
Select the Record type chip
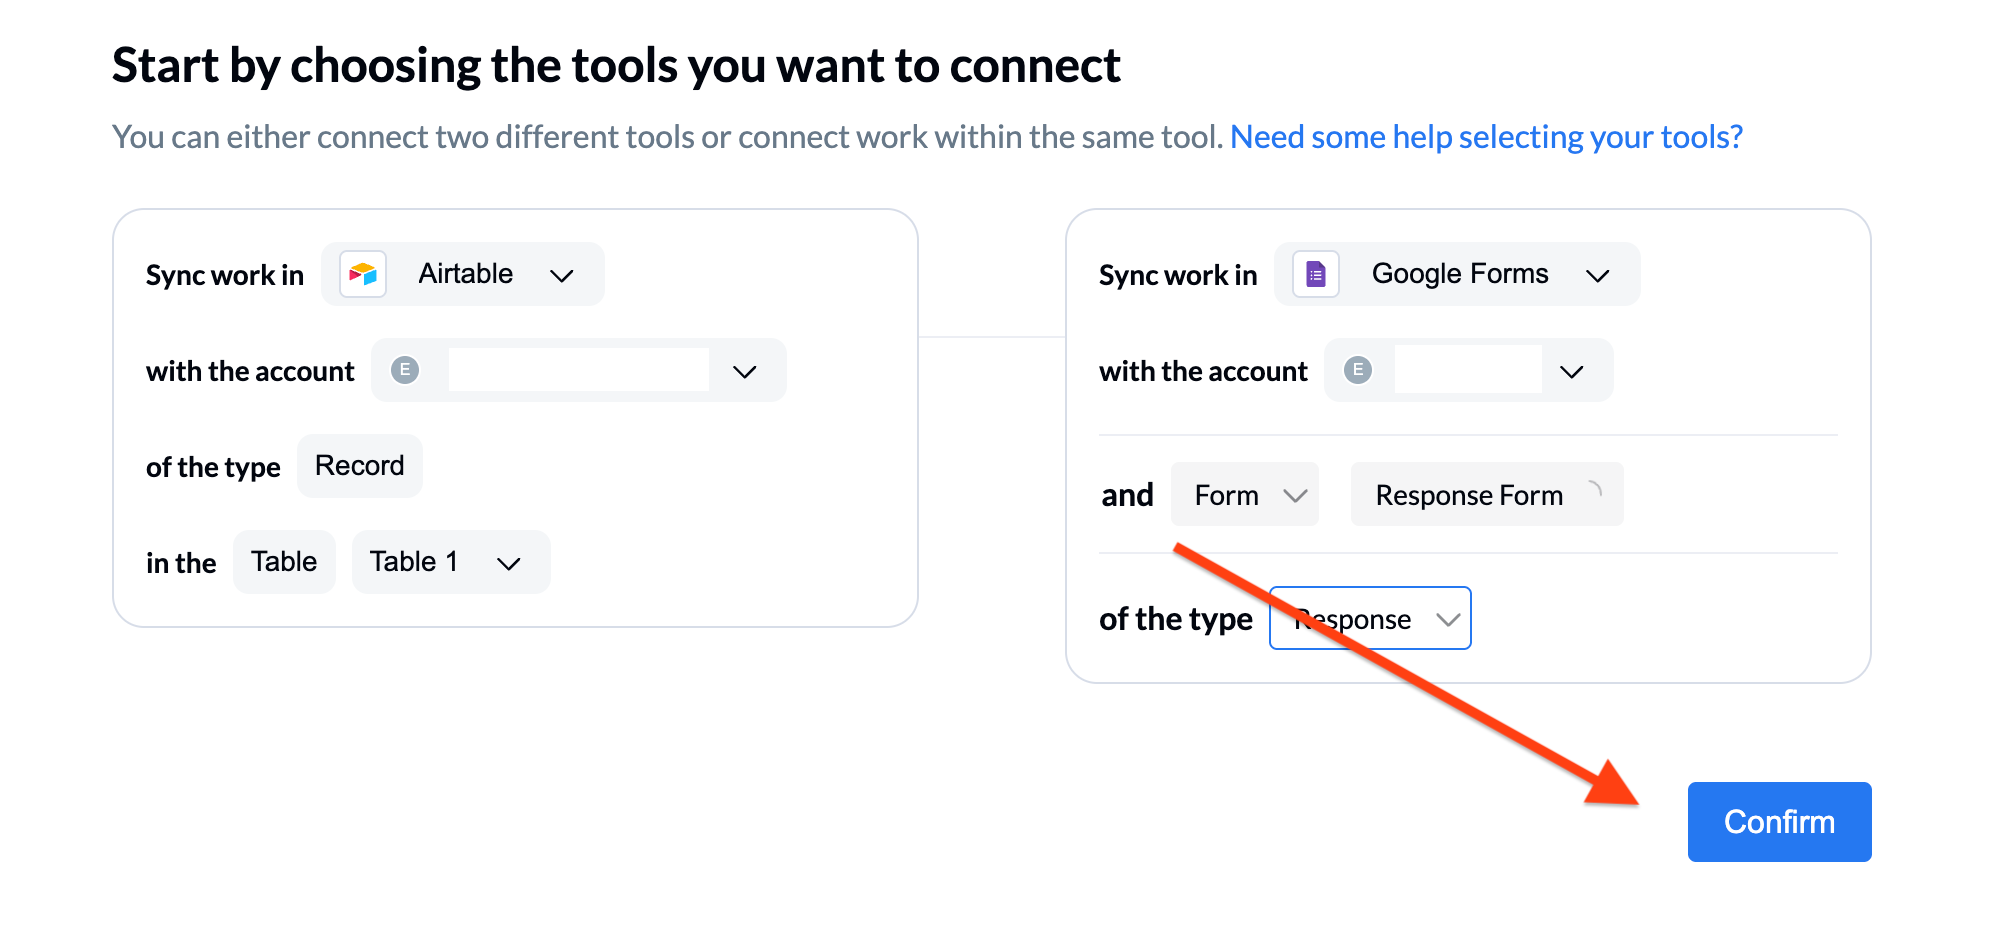[359, 465]
